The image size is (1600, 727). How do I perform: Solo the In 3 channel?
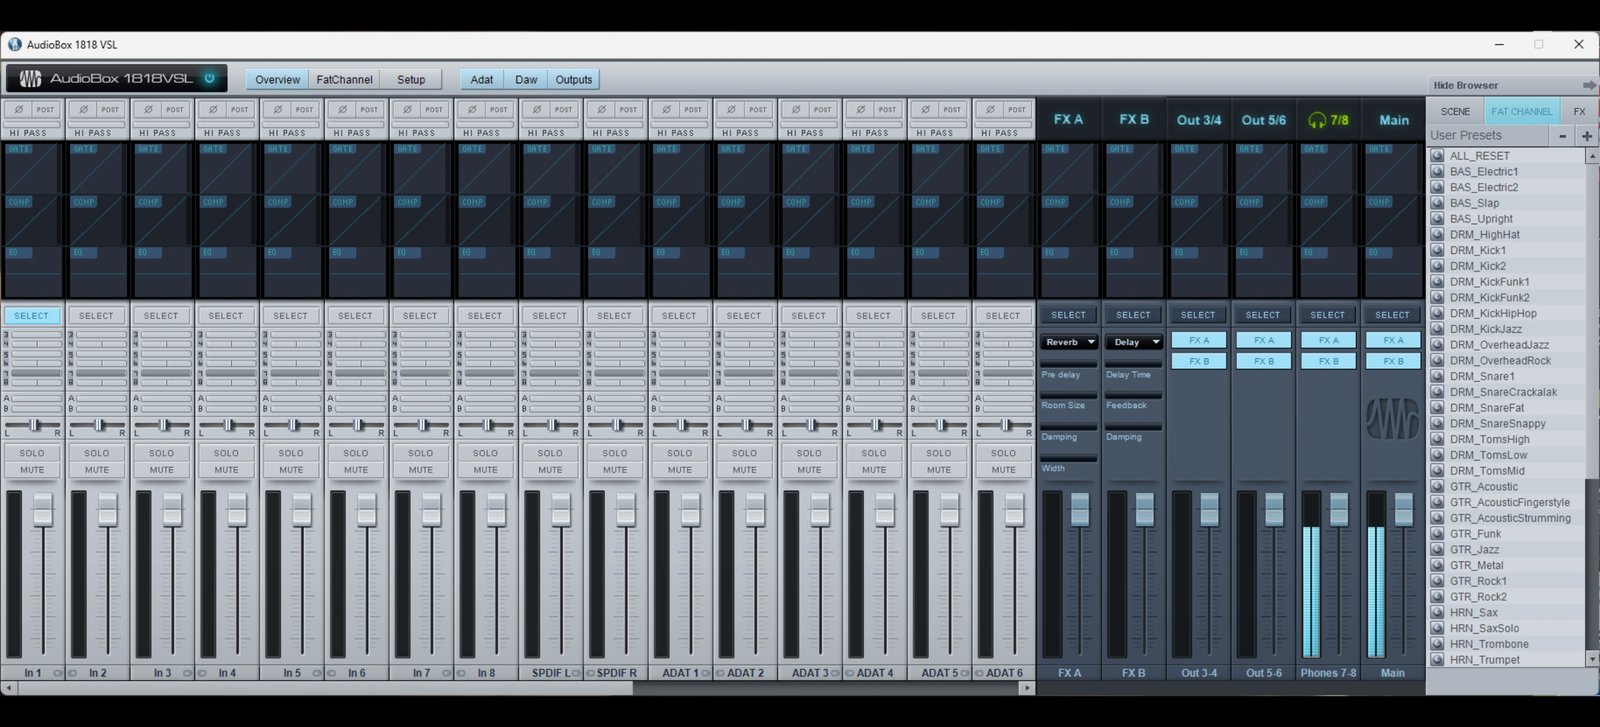click(162, 453)
